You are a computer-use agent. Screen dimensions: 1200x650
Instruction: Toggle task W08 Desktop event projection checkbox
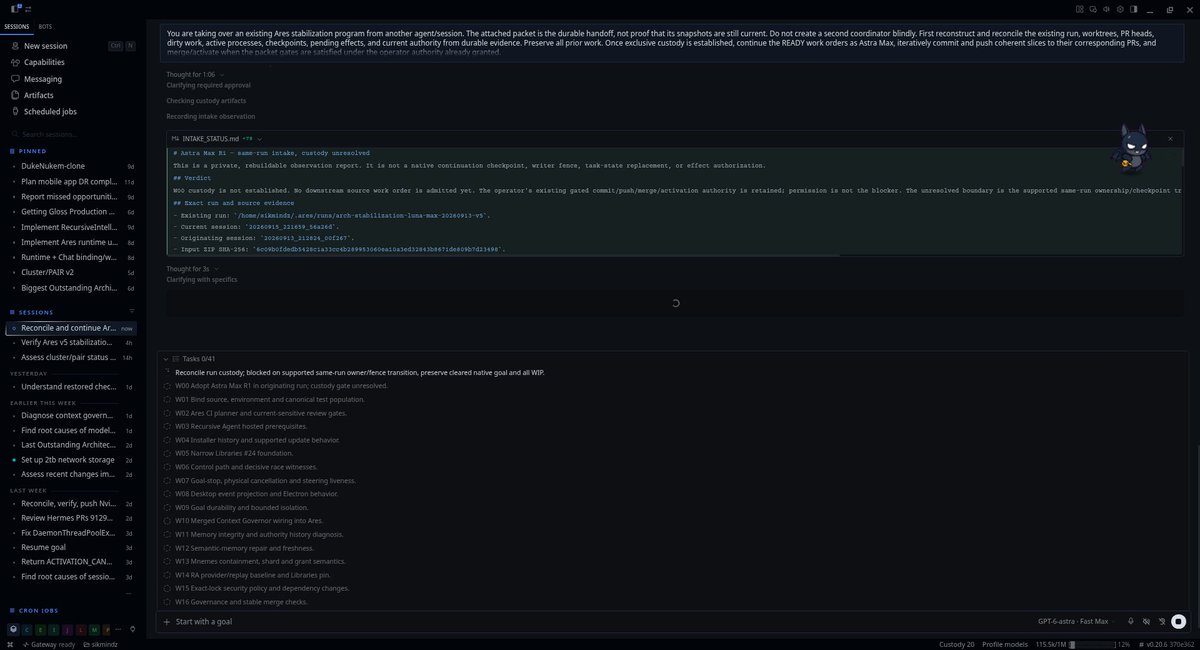167,493
